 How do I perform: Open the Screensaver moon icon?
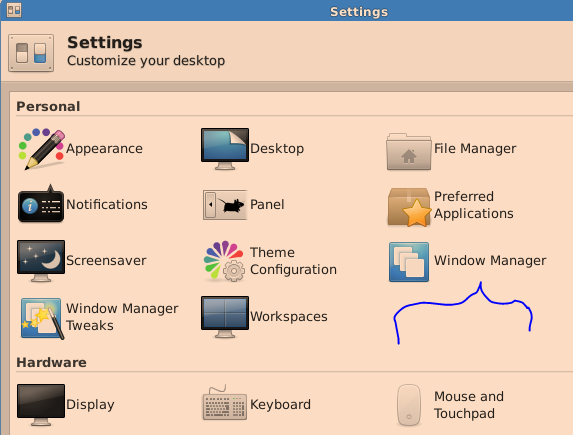41,261
